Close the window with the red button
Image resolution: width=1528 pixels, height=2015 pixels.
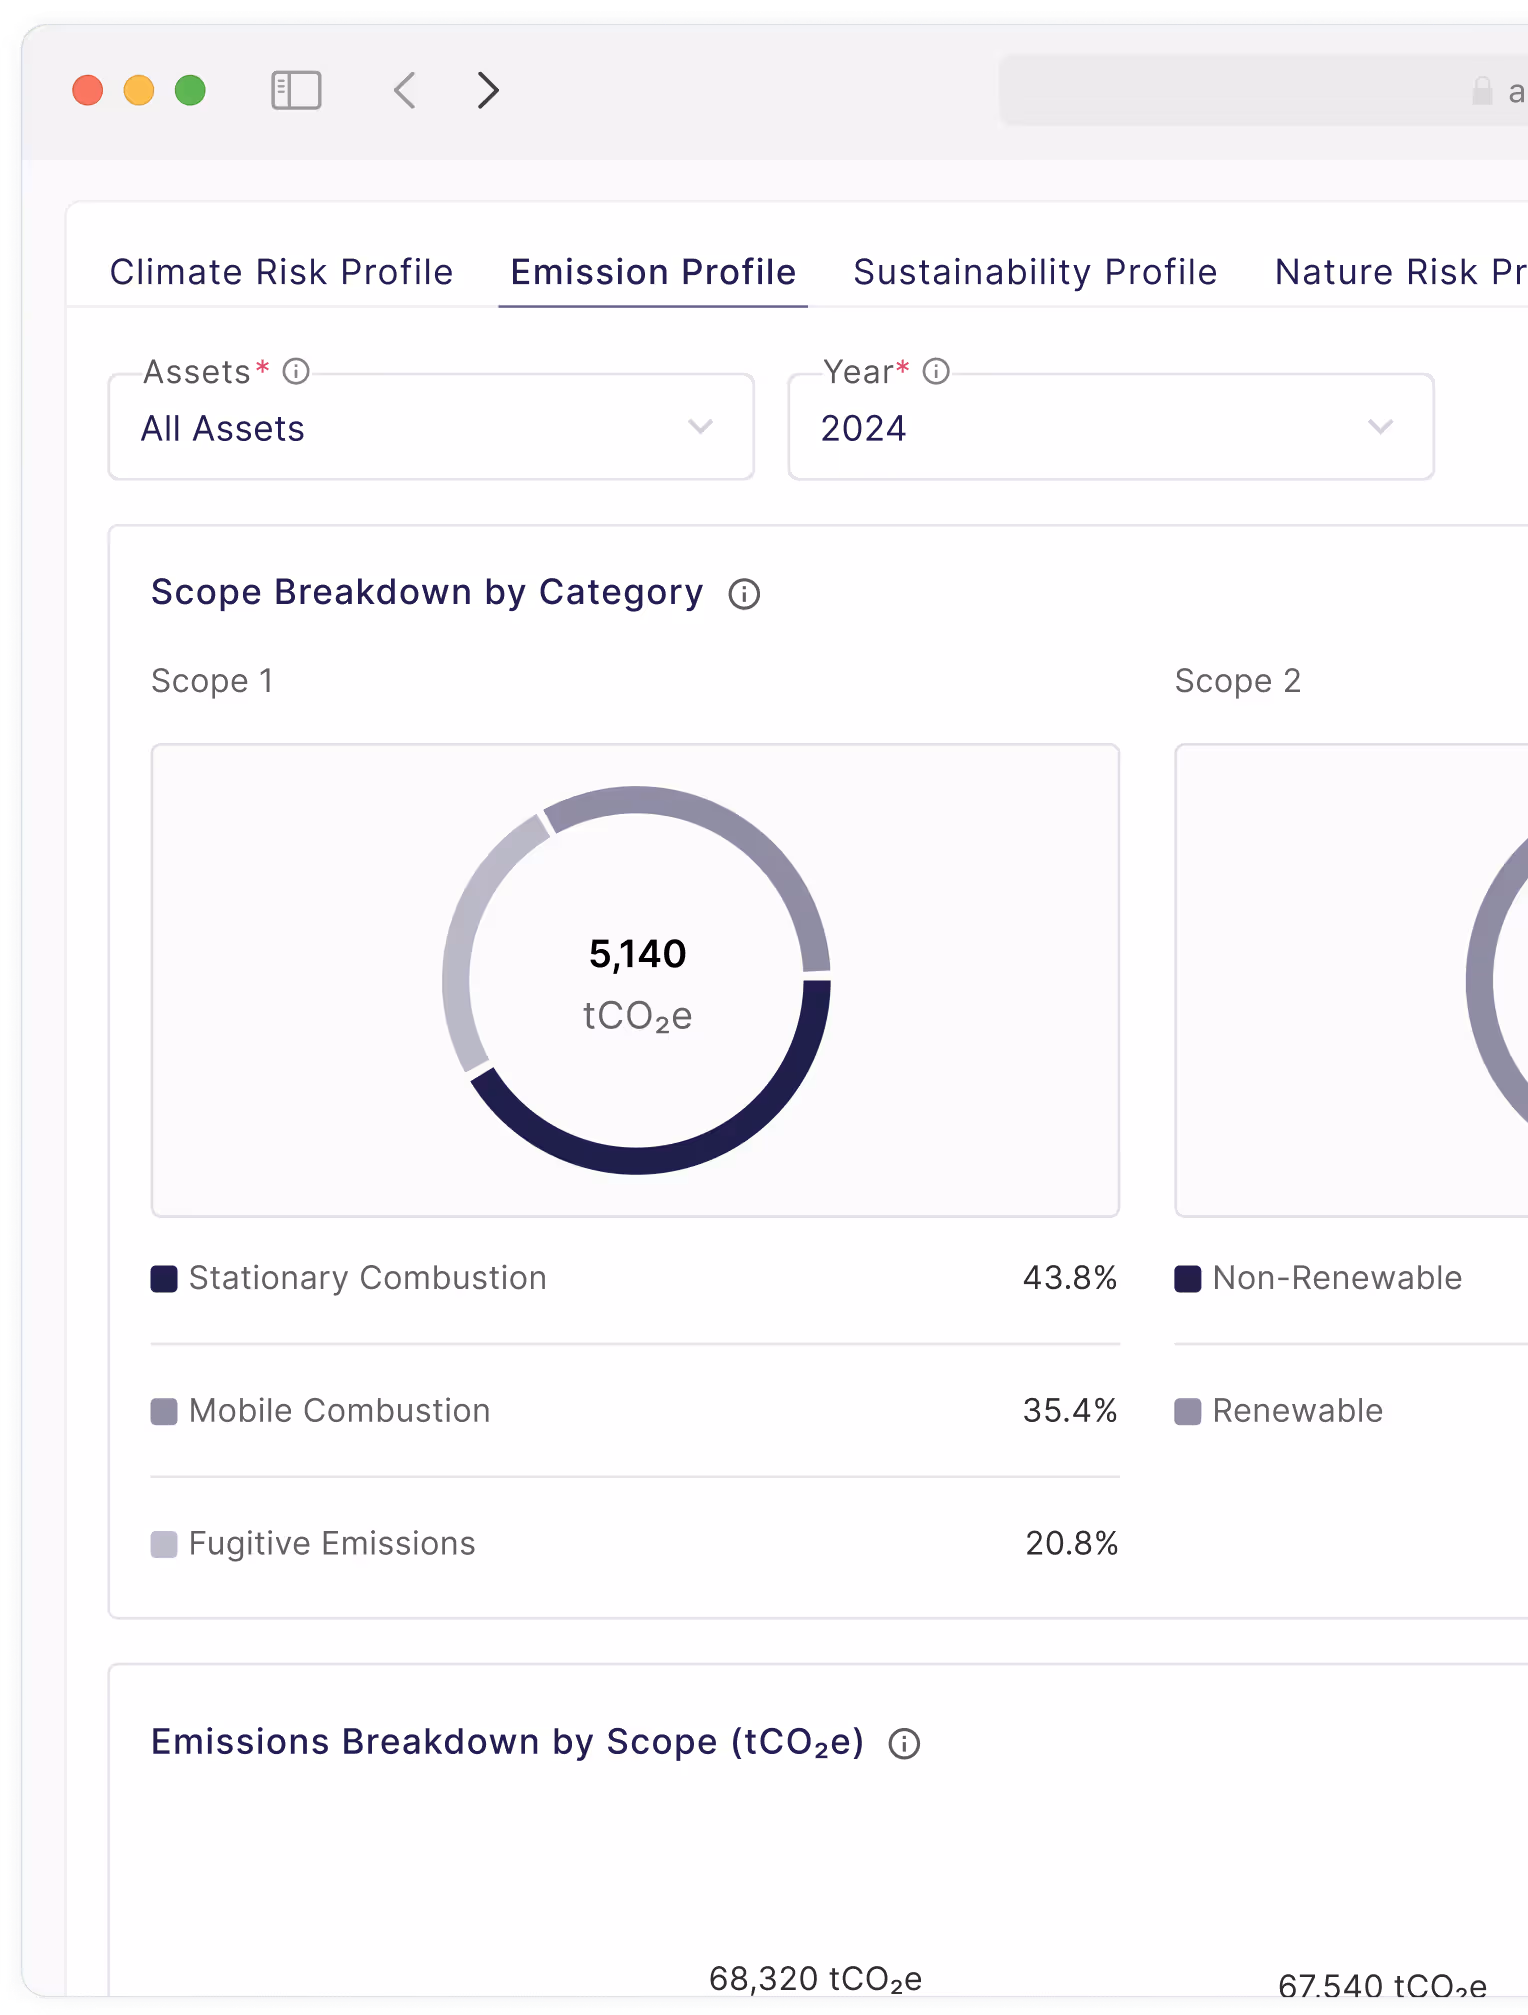point(88,90)
